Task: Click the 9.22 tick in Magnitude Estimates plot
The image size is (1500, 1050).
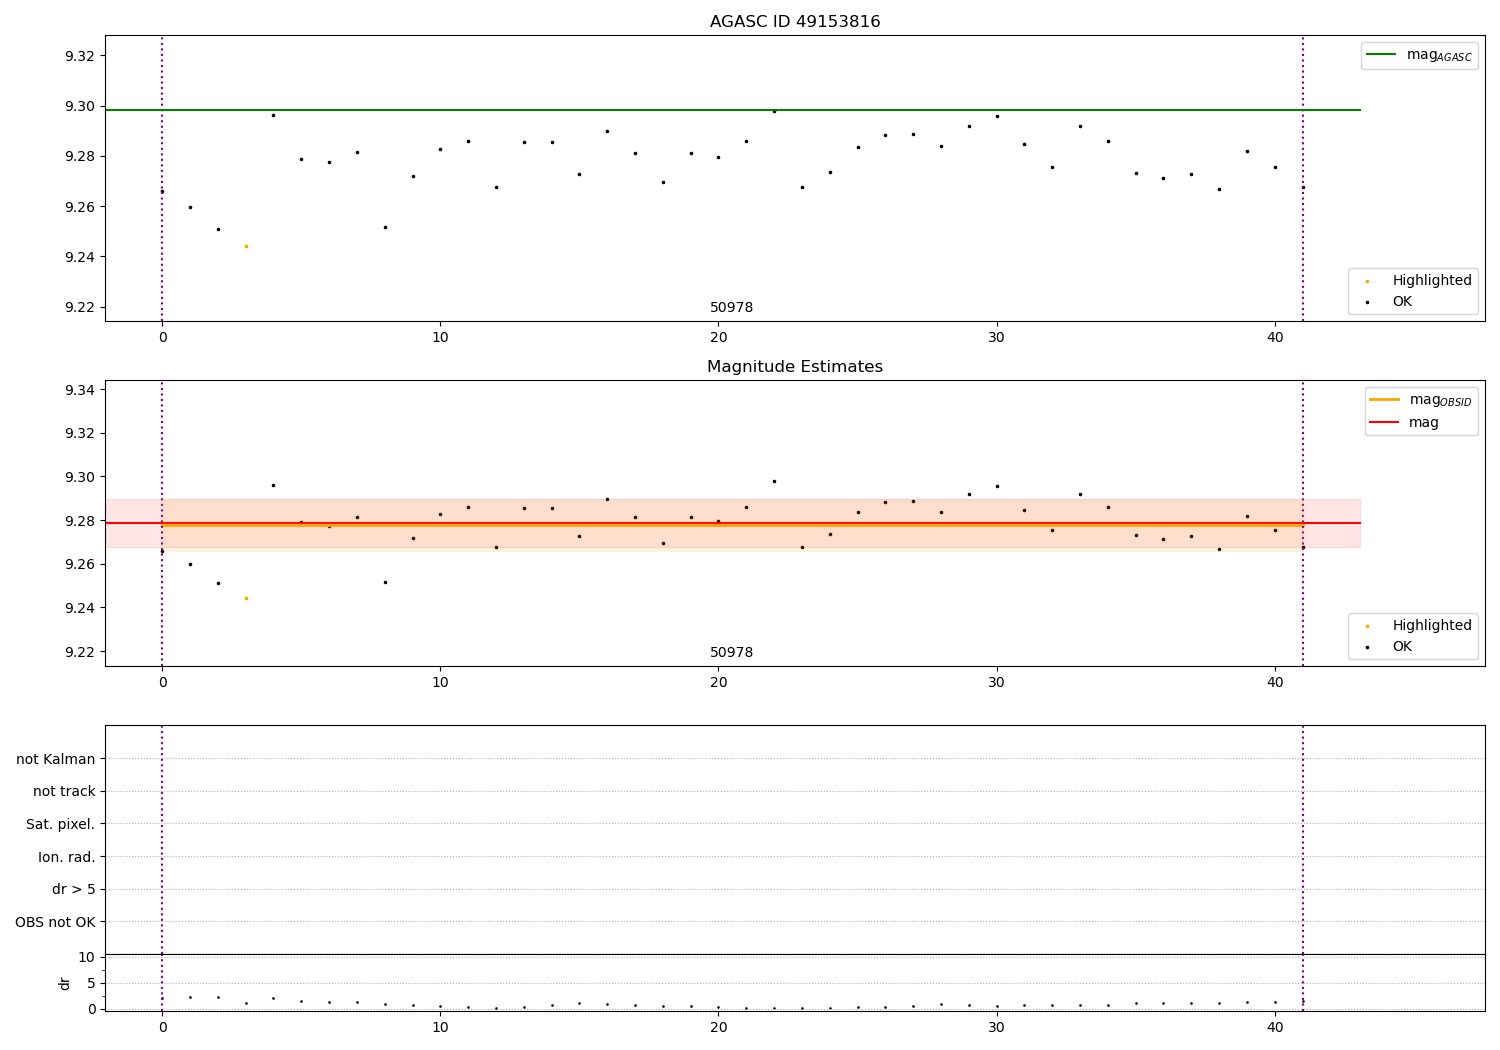Action: coord(79,652)
